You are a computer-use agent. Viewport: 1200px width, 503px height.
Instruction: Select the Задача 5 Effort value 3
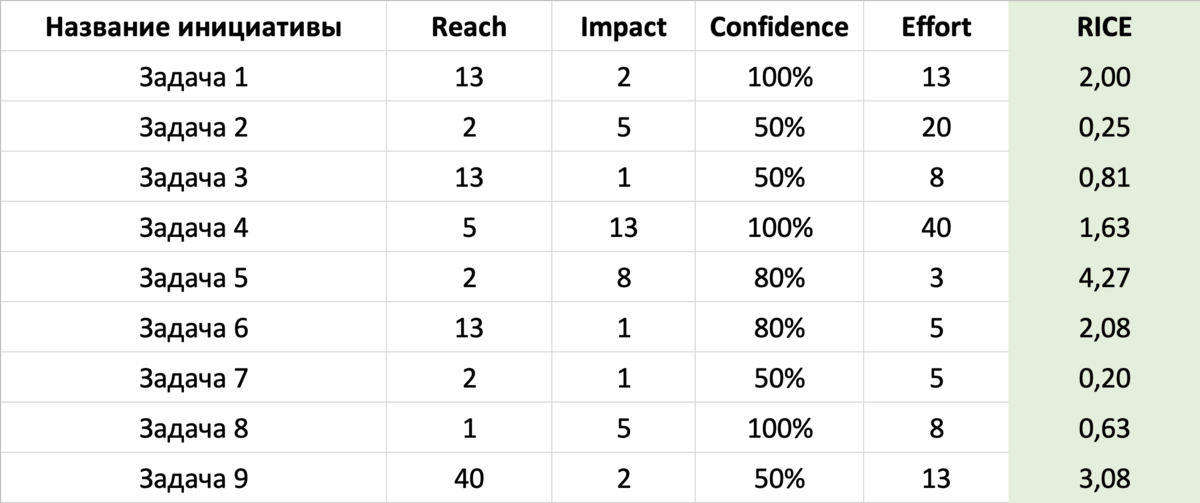[x=935, y=278]
